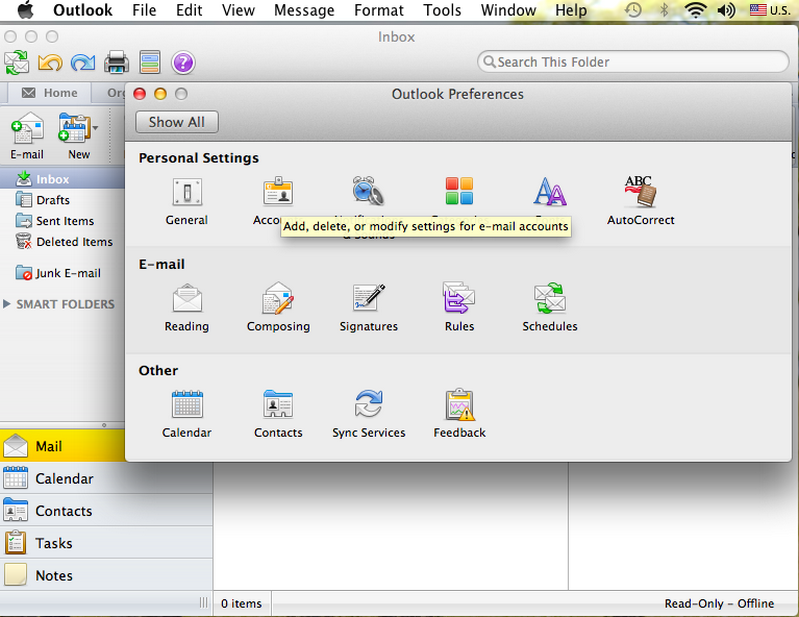Click the My Day toolbar icon
The image size is (799, 617).
(150, 63)
